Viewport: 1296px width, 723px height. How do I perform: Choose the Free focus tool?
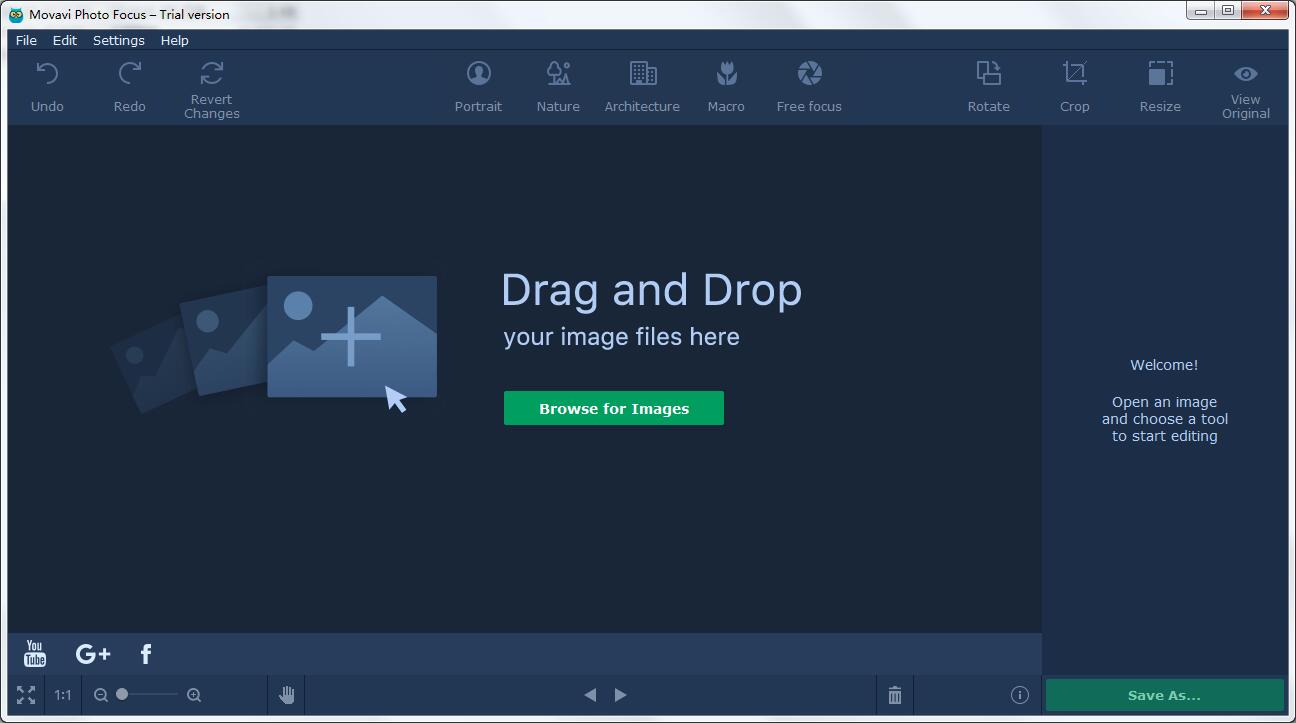click(809, 86)
